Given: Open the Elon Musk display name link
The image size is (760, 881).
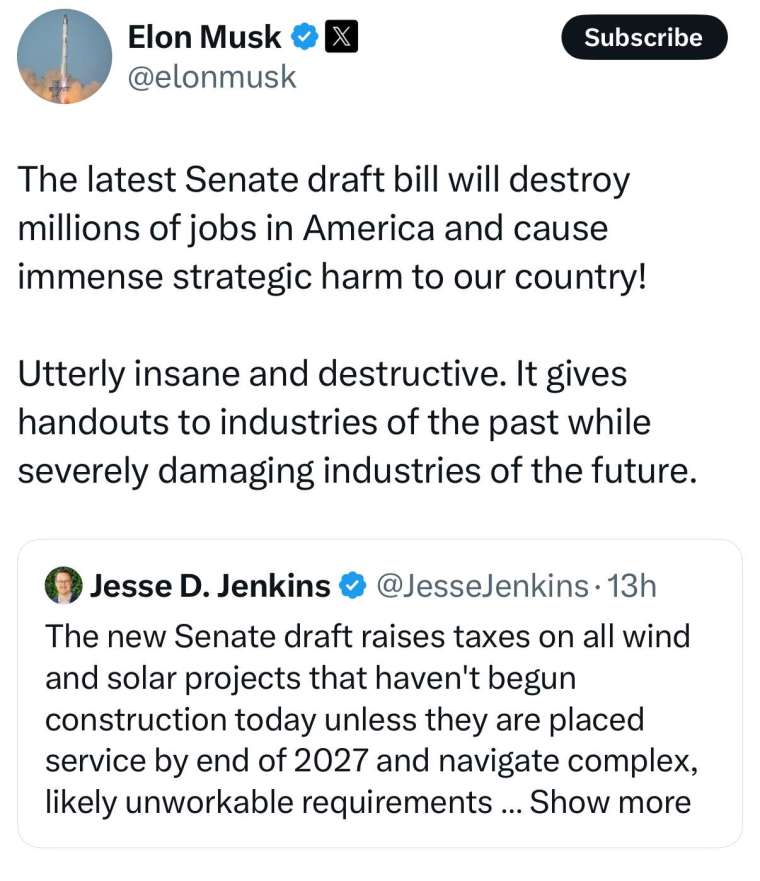Looking at the screenshot, I should (204, 37).
